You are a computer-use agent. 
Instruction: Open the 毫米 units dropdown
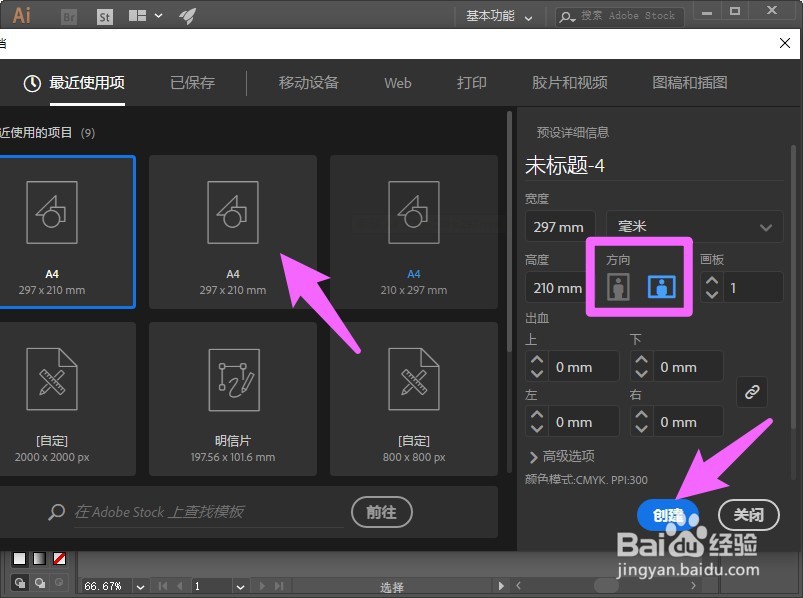pyautogui.click(x=693, y=226)
